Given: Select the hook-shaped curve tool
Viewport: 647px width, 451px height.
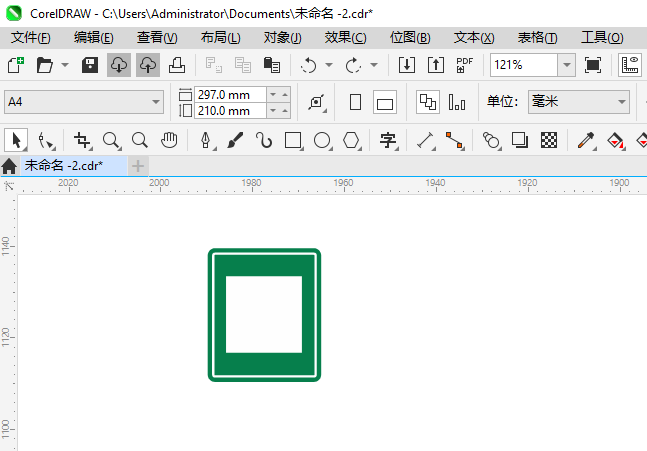Looking at the screenshot, I should (264, 140).
